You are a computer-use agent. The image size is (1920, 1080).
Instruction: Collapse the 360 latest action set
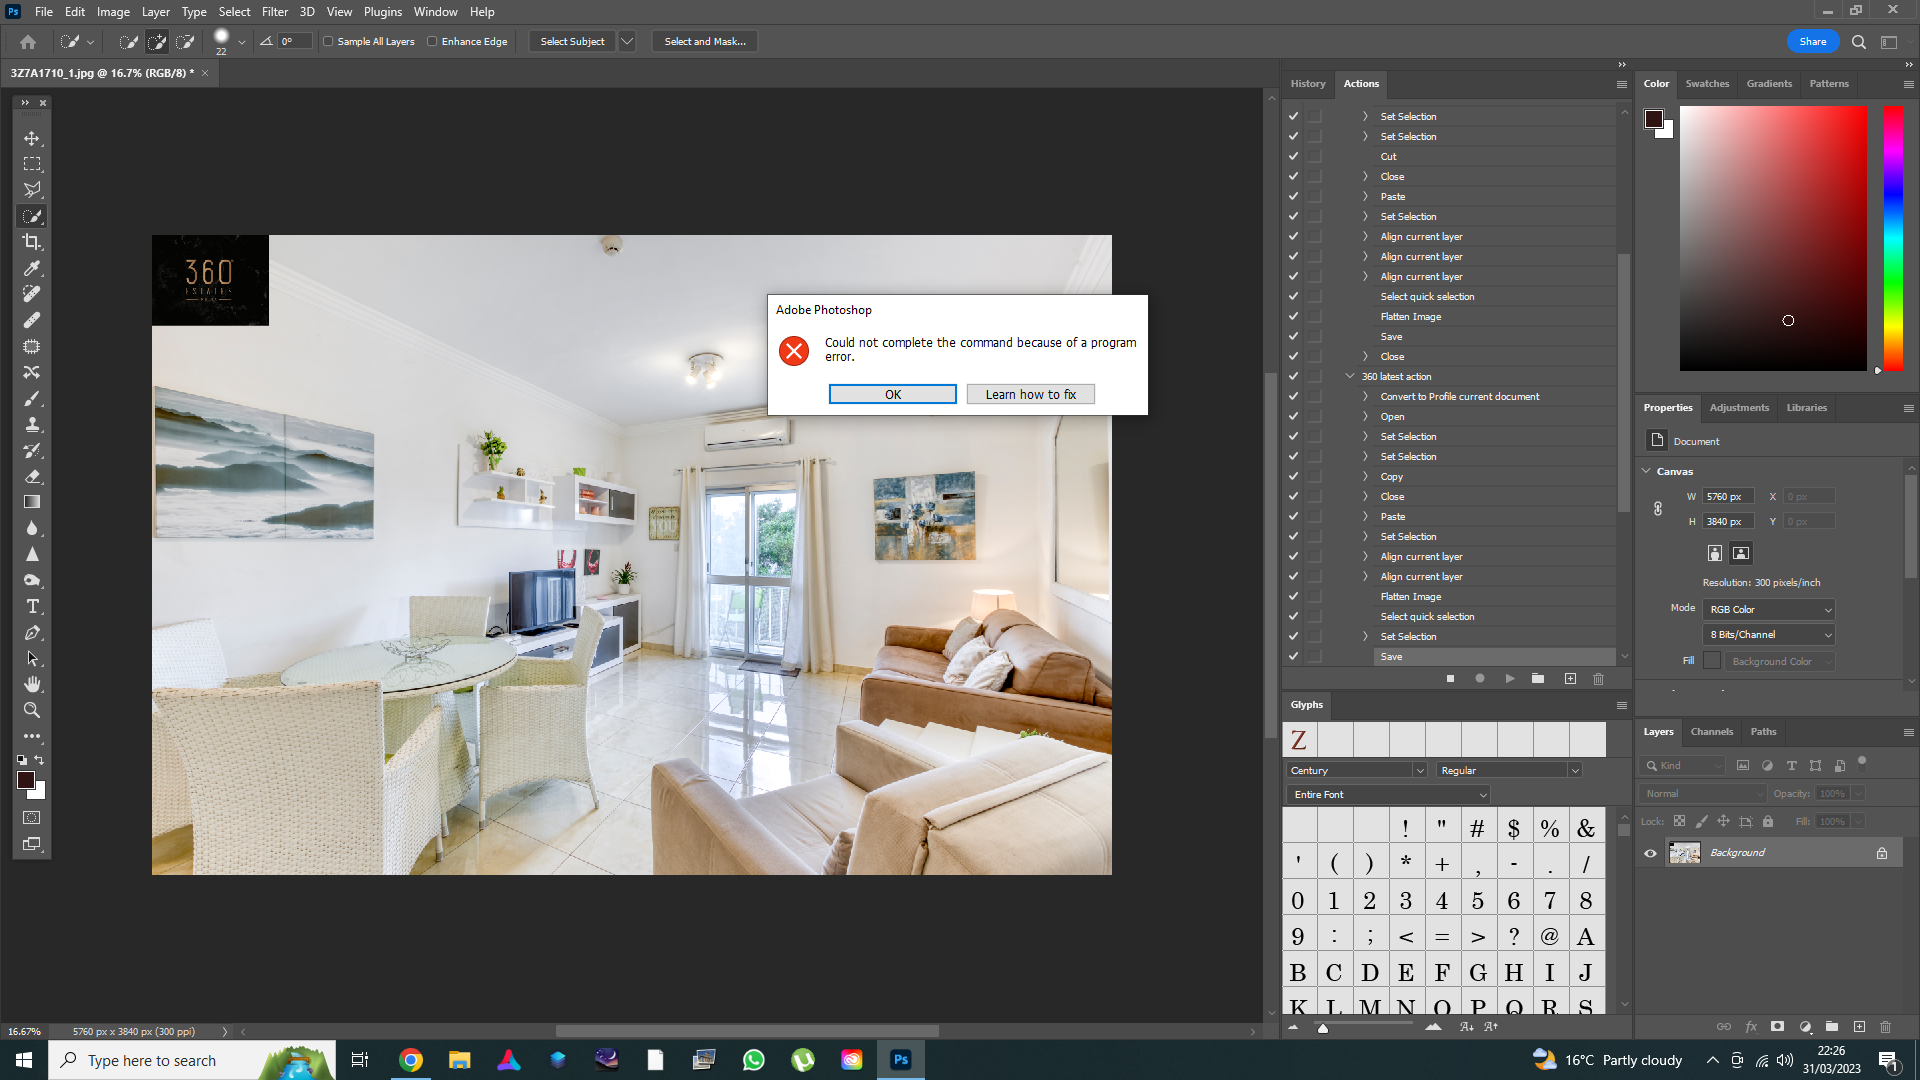point(1349,377)
